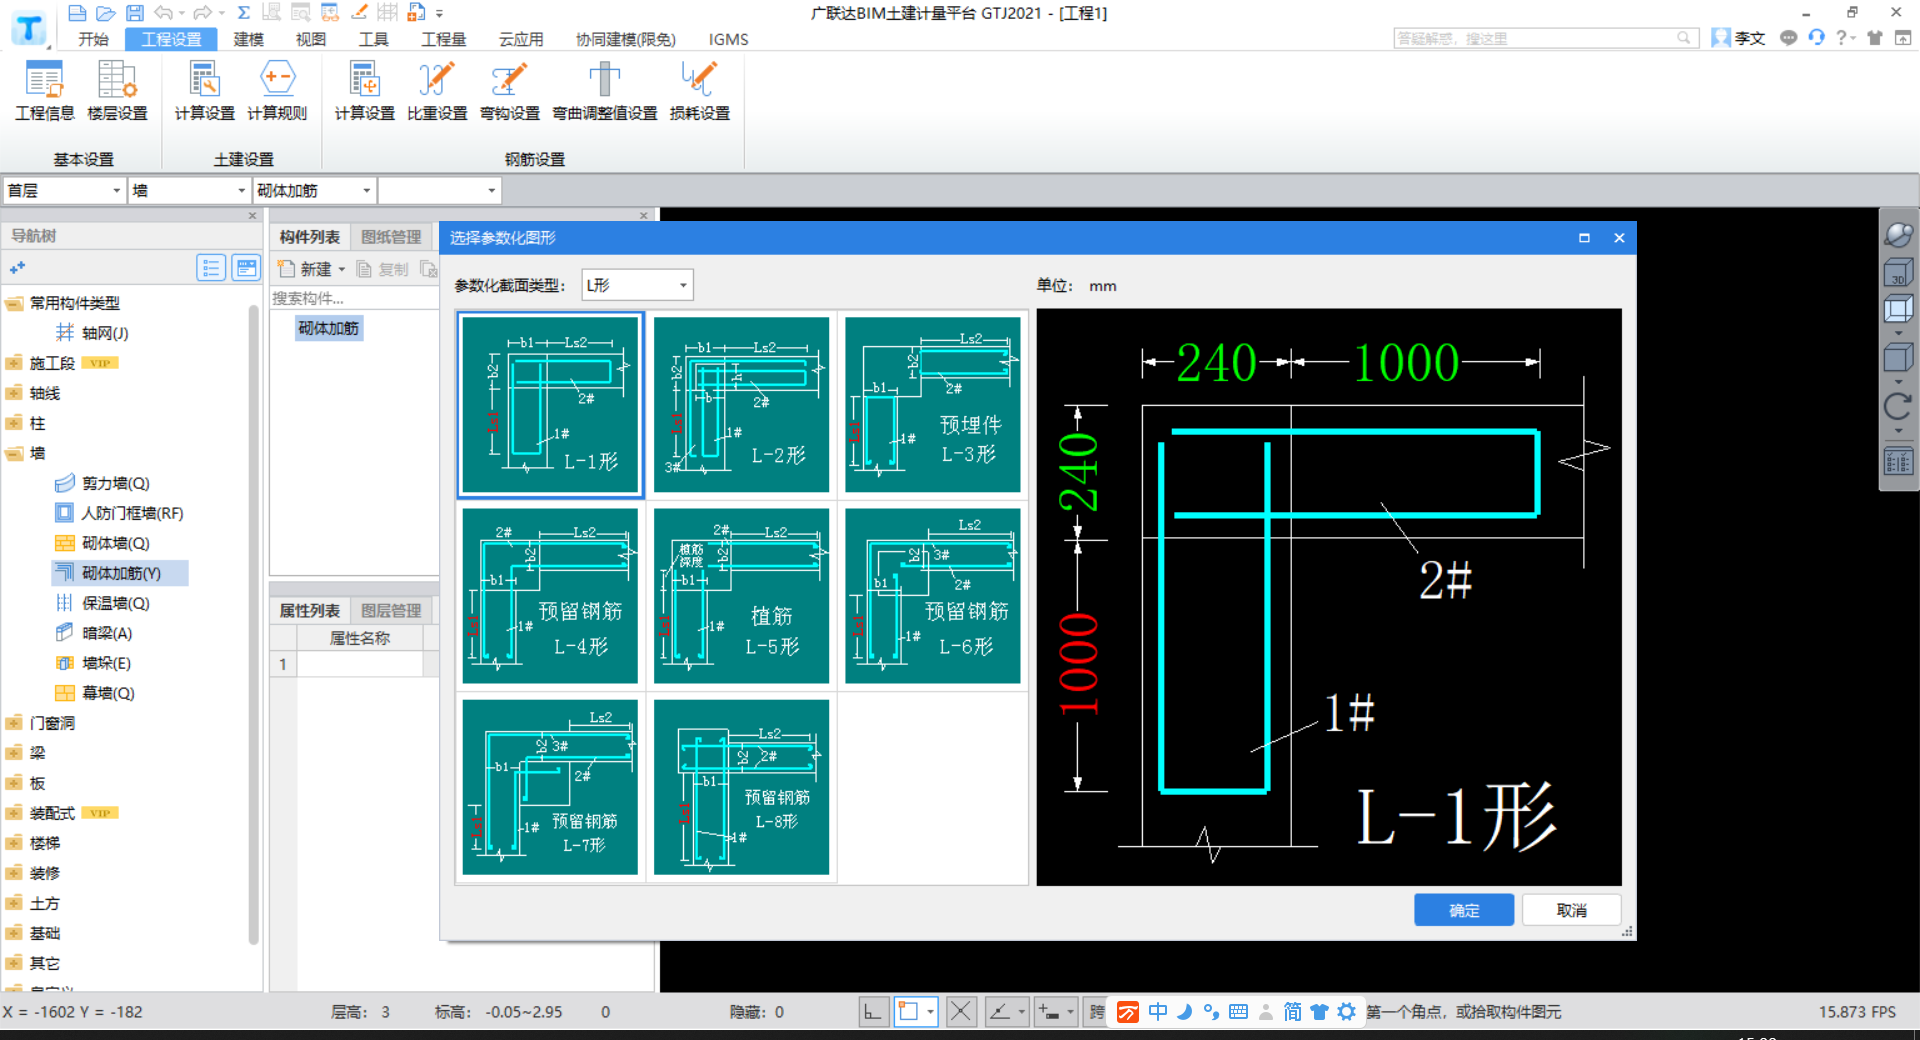Select 砌体墙(Q) tree item
This screenshot has height=1040, width=1920.
115,543
